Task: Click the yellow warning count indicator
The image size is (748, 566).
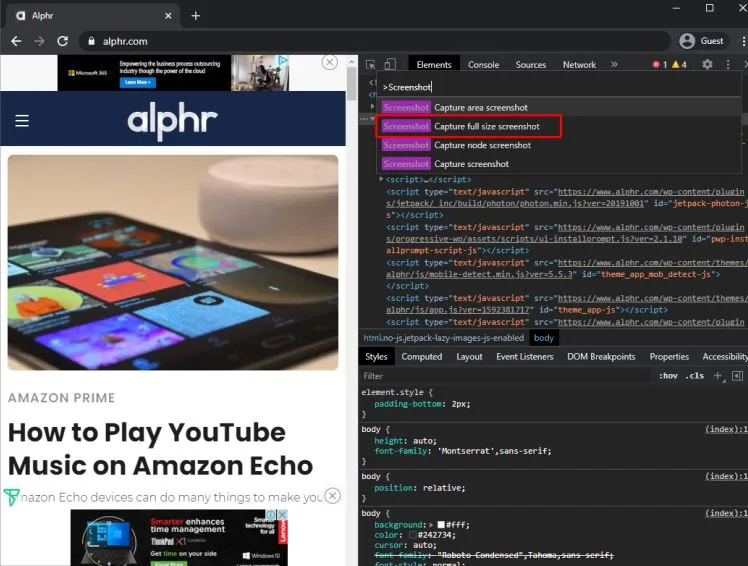Action: click(679, 64)
